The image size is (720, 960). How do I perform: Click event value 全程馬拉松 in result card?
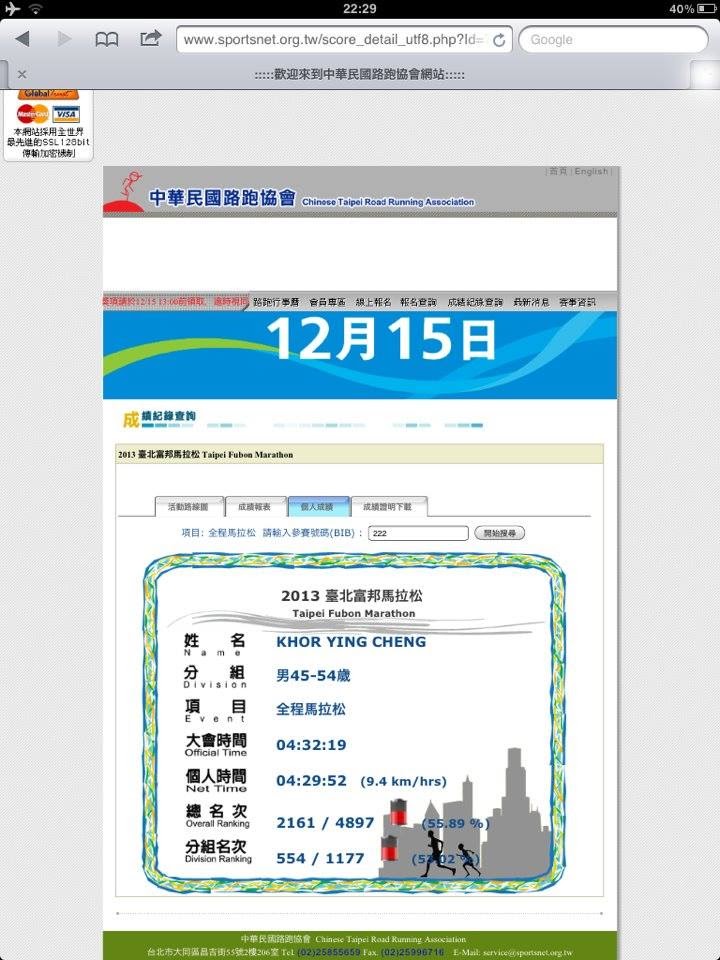coord(310,709)
